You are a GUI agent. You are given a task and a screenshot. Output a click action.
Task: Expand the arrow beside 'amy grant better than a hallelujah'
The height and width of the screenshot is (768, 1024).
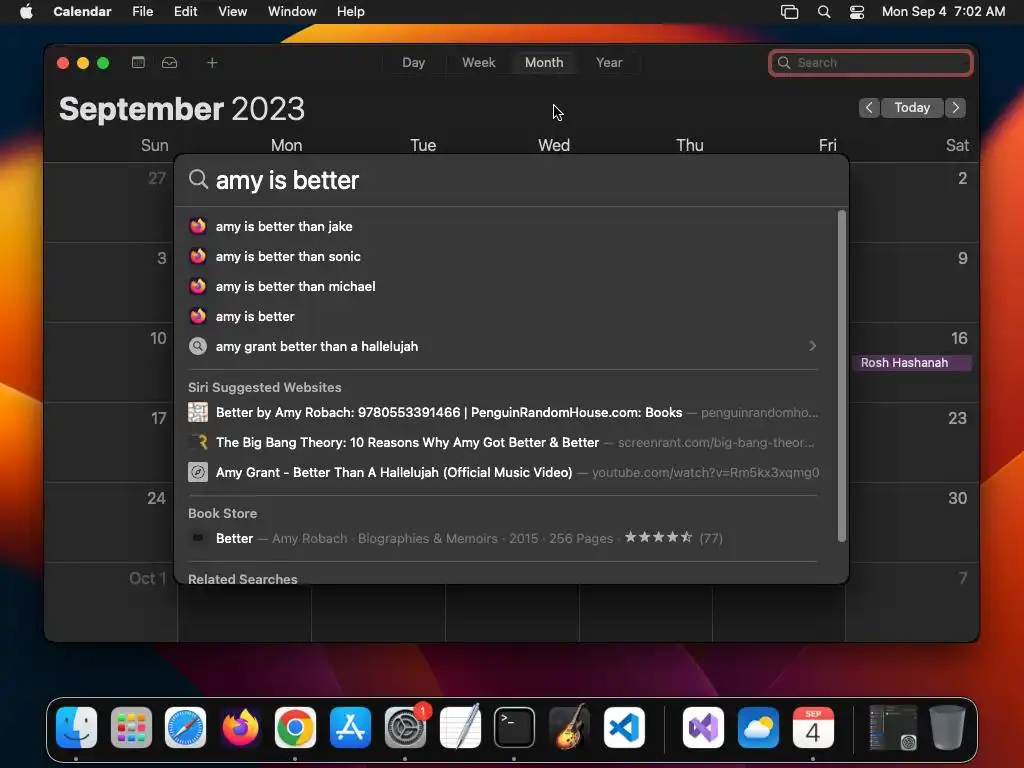point(812,346)
